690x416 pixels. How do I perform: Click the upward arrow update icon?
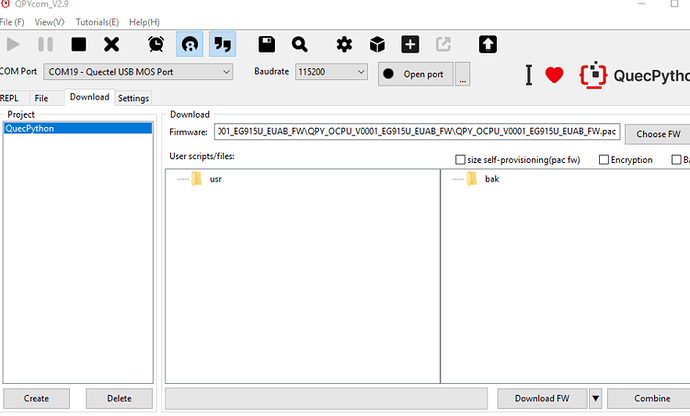click(487, 44)
